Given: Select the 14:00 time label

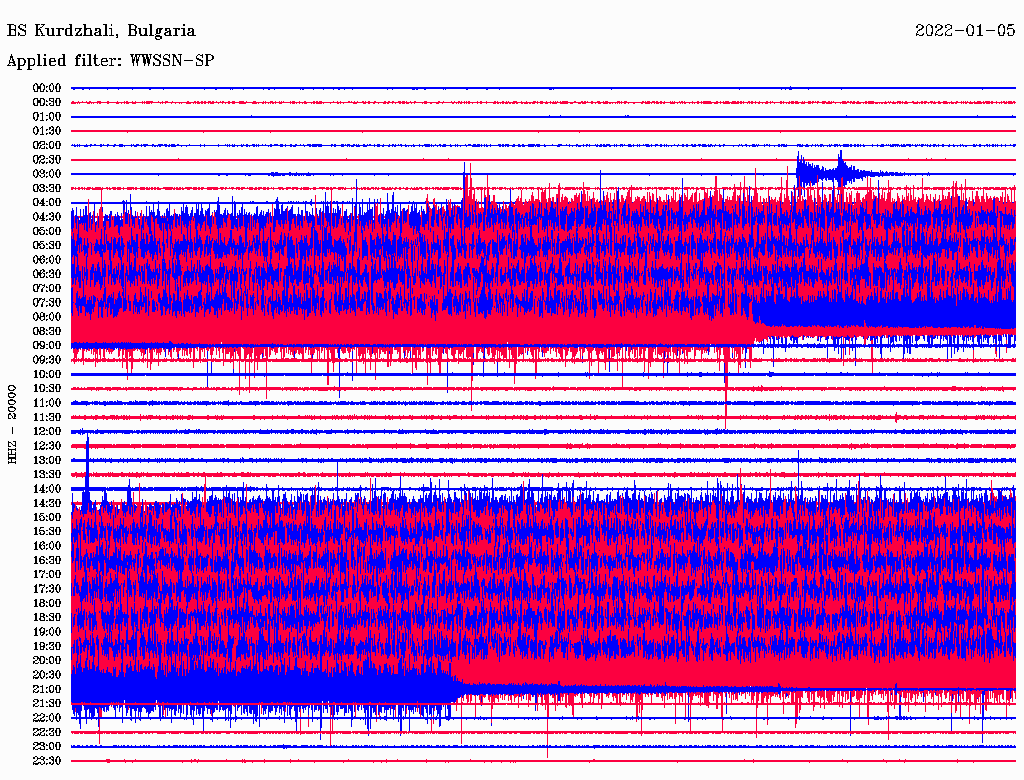Looking at the screenshot, I should [47, 488].
